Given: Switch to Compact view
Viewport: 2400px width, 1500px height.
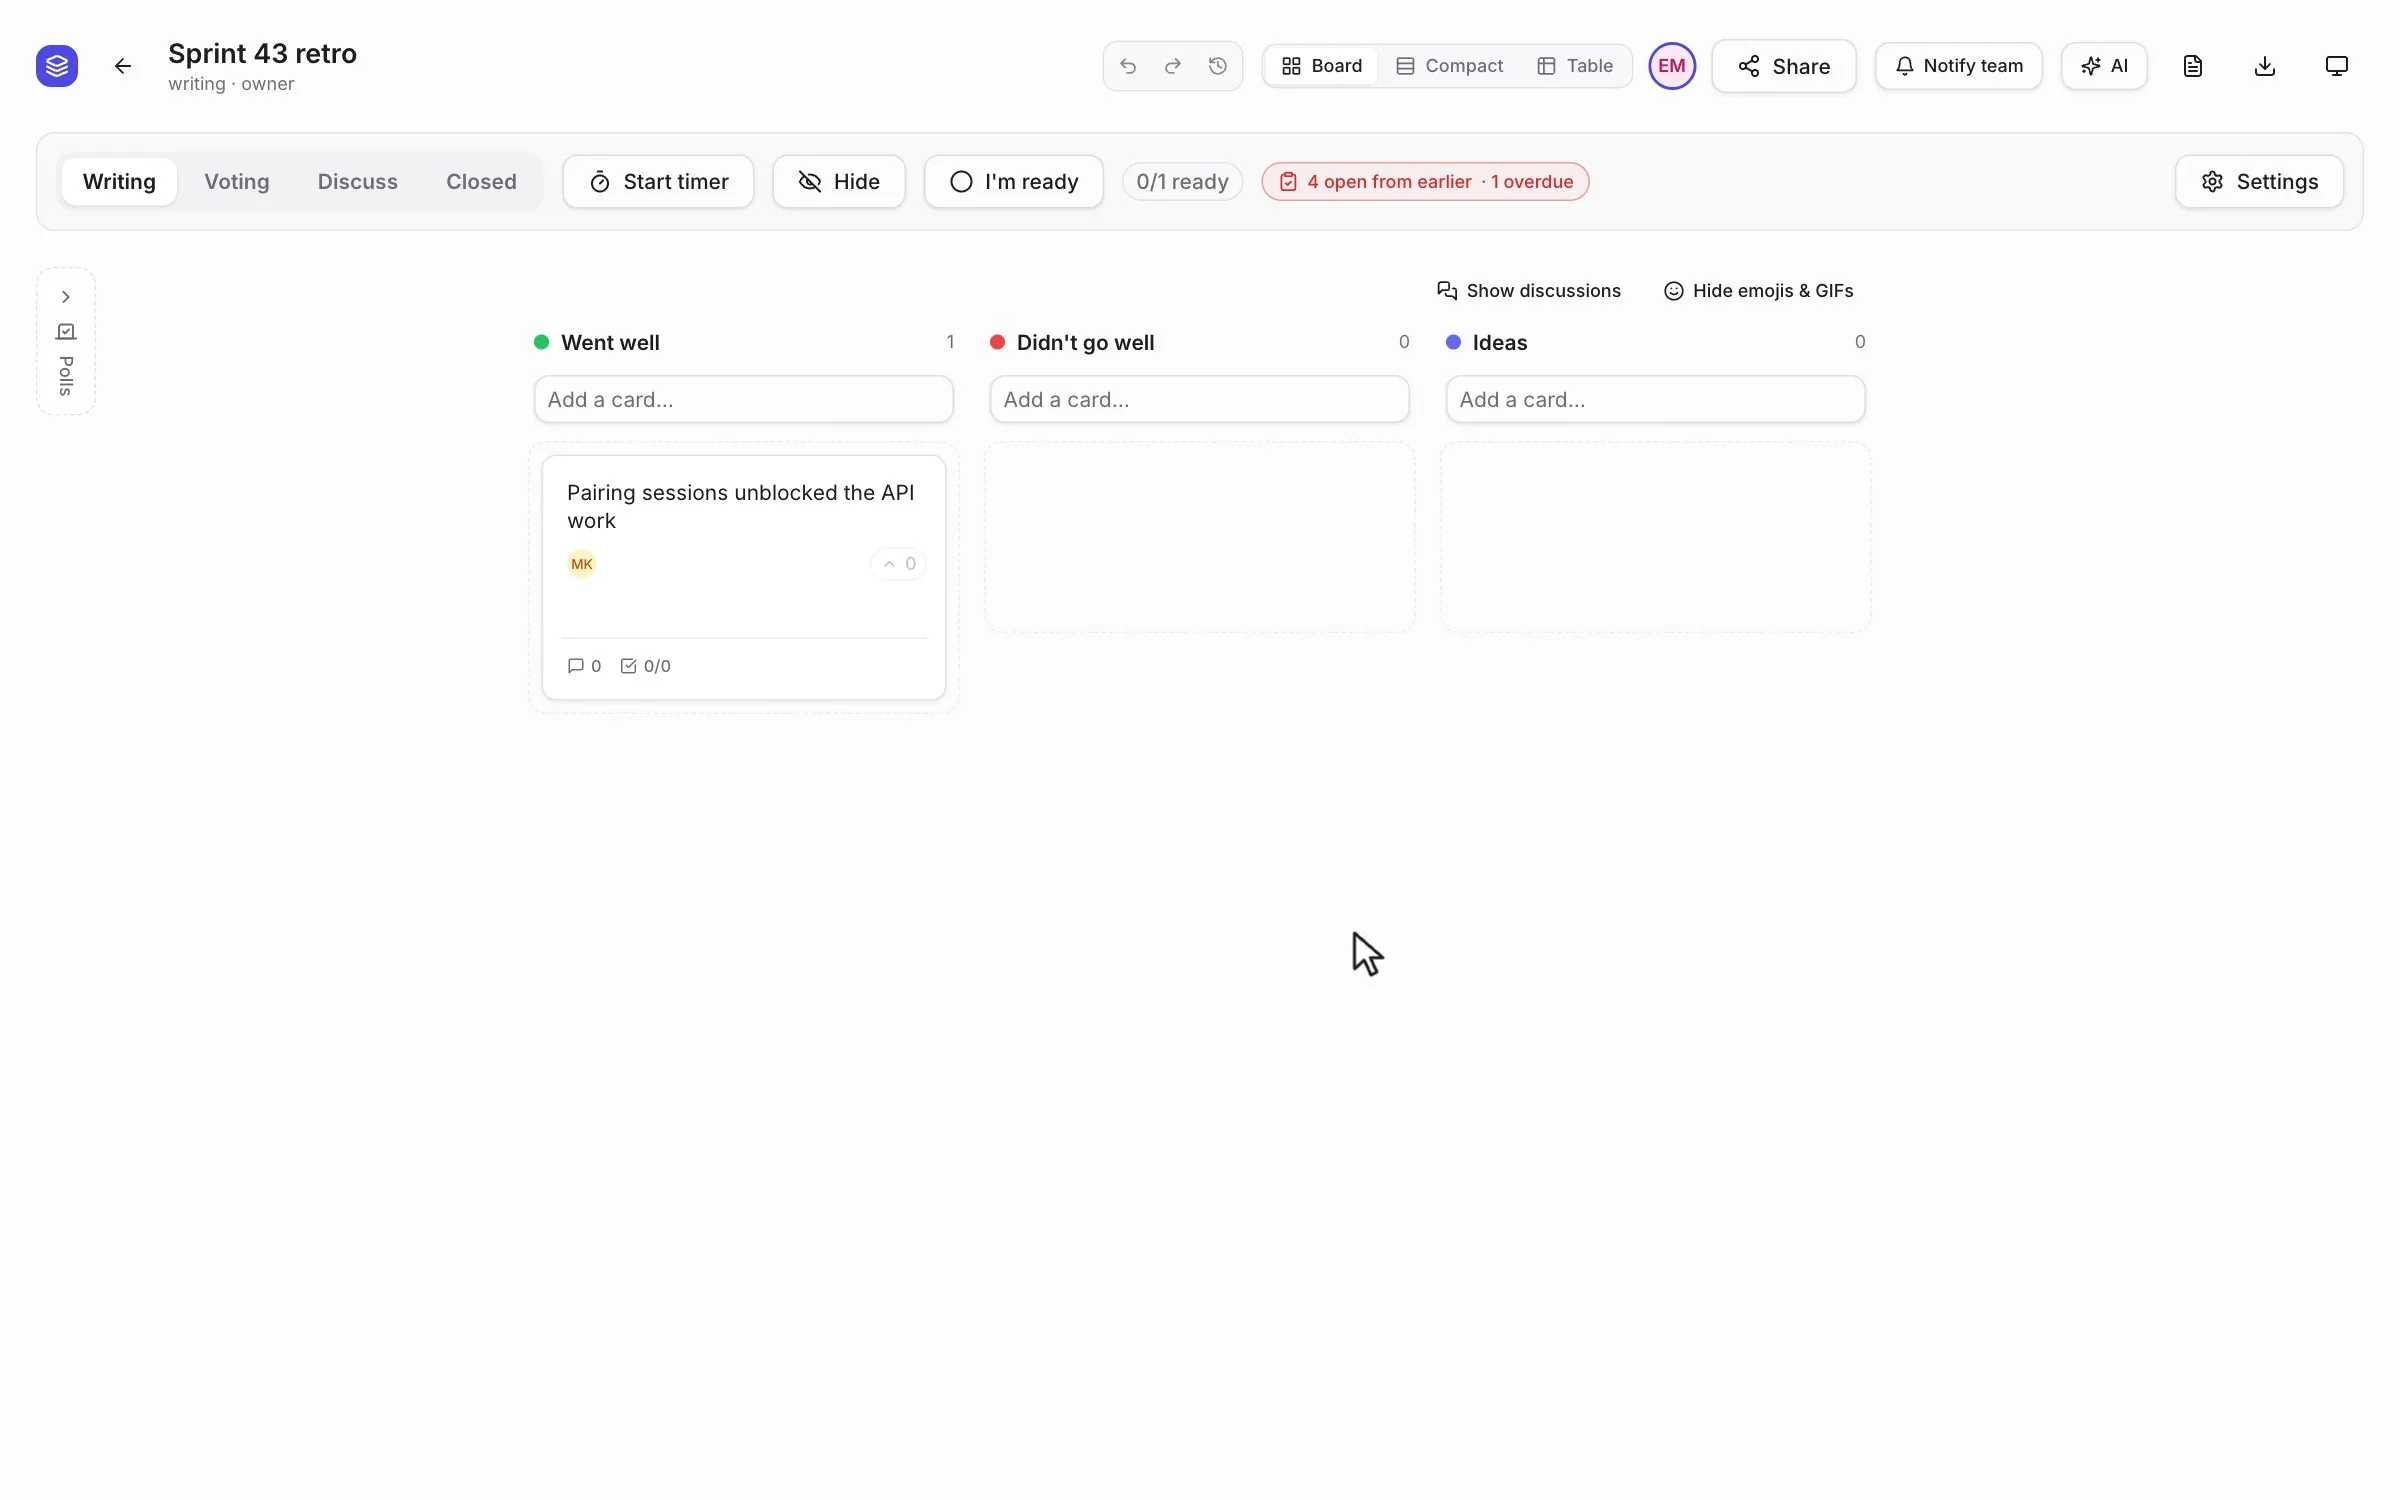Looking at the screenshot, I should [1449, 66].
